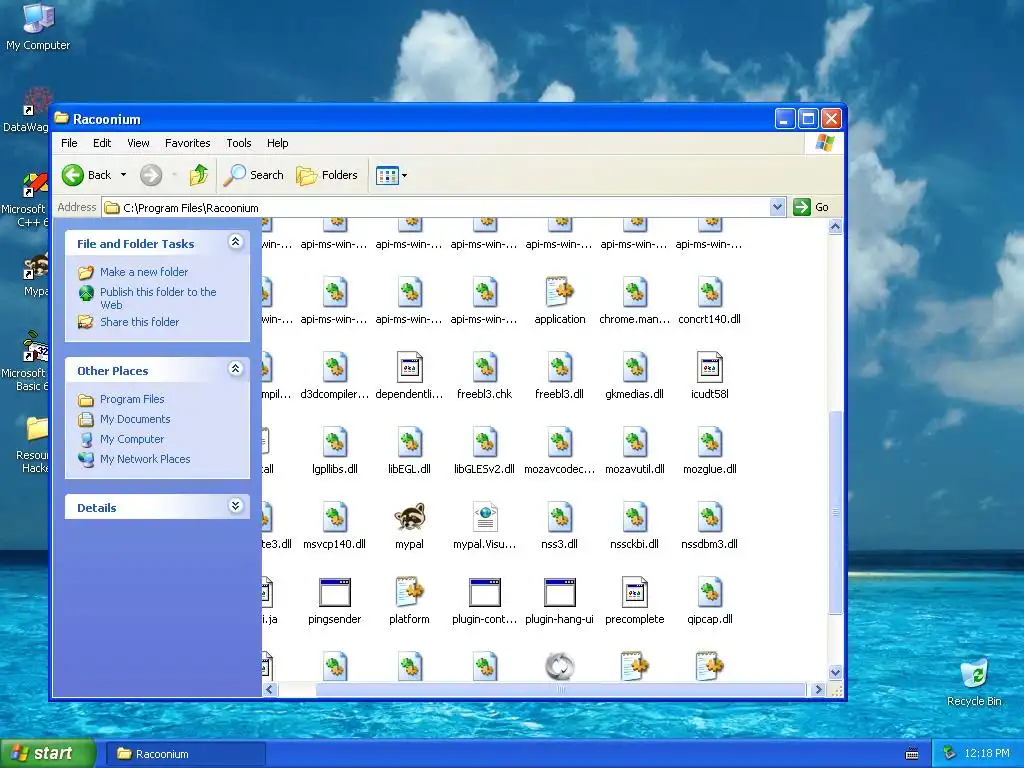The width and height of the screenshot is (1024, 768).
Task: Open the Search pane
Action: click(x=254, y=175)
